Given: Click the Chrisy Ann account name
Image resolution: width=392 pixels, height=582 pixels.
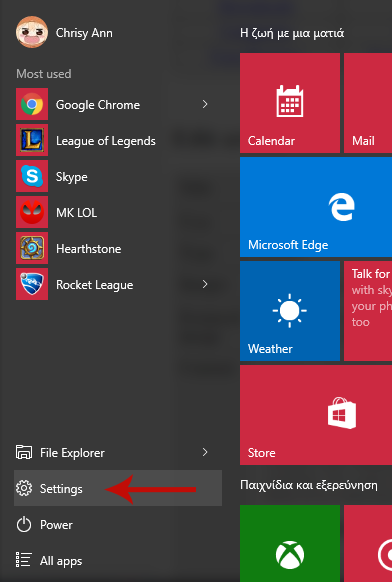Looking at the screenshot, I should click(84, 33).
